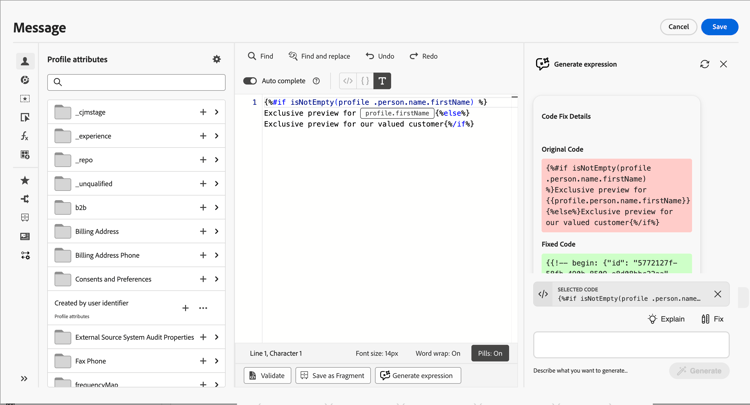Expand the Fax Phone folder

[x=217, y=361]
